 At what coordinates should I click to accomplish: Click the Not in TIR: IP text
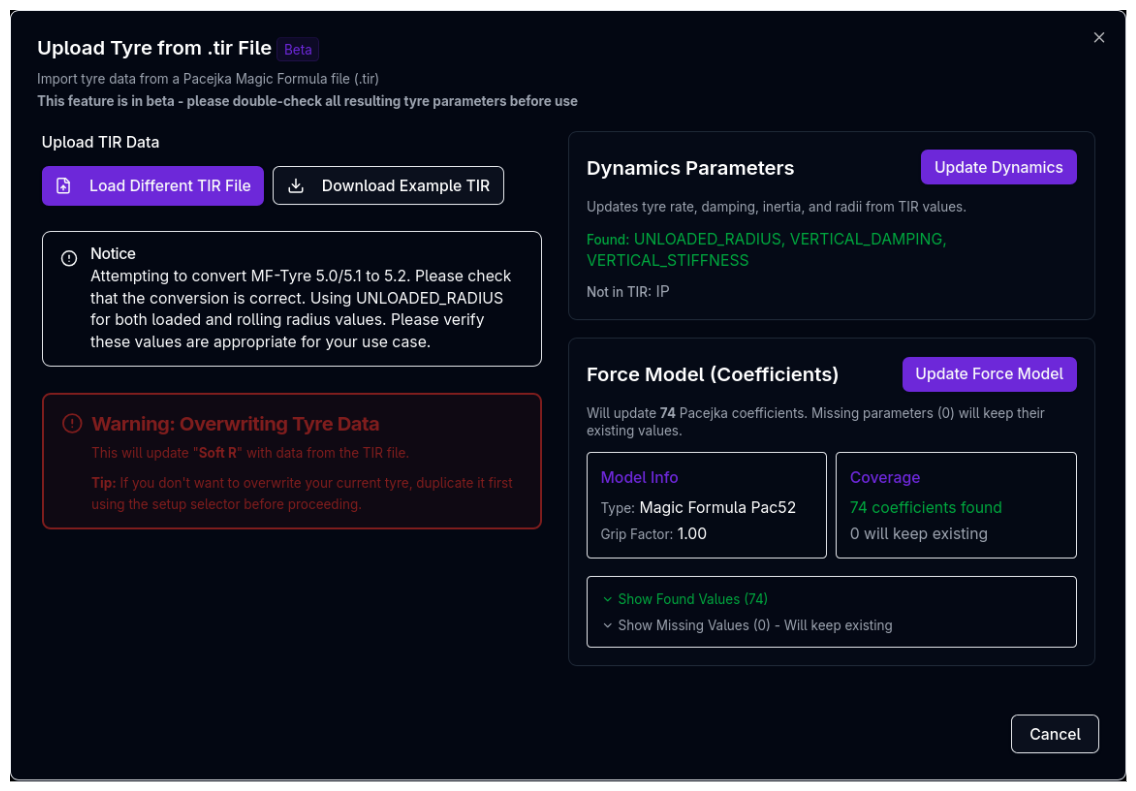pyautogui.click(x=627, y=291)
